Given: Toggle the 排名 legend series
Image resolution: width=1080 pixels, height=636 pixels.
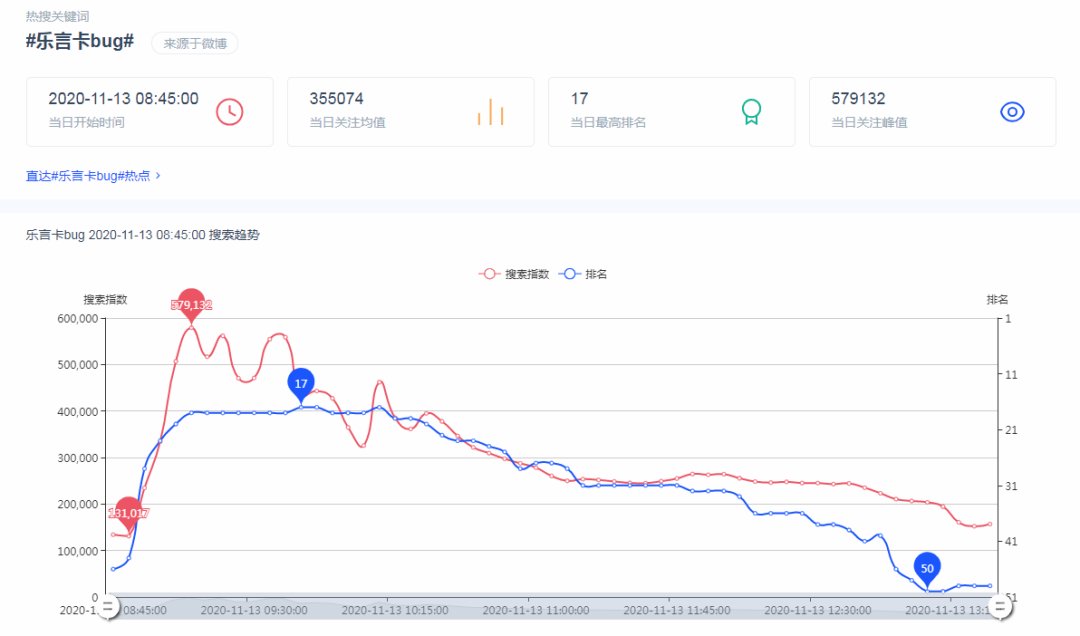Looking at the screenshot, I should [x=583, y=274].
